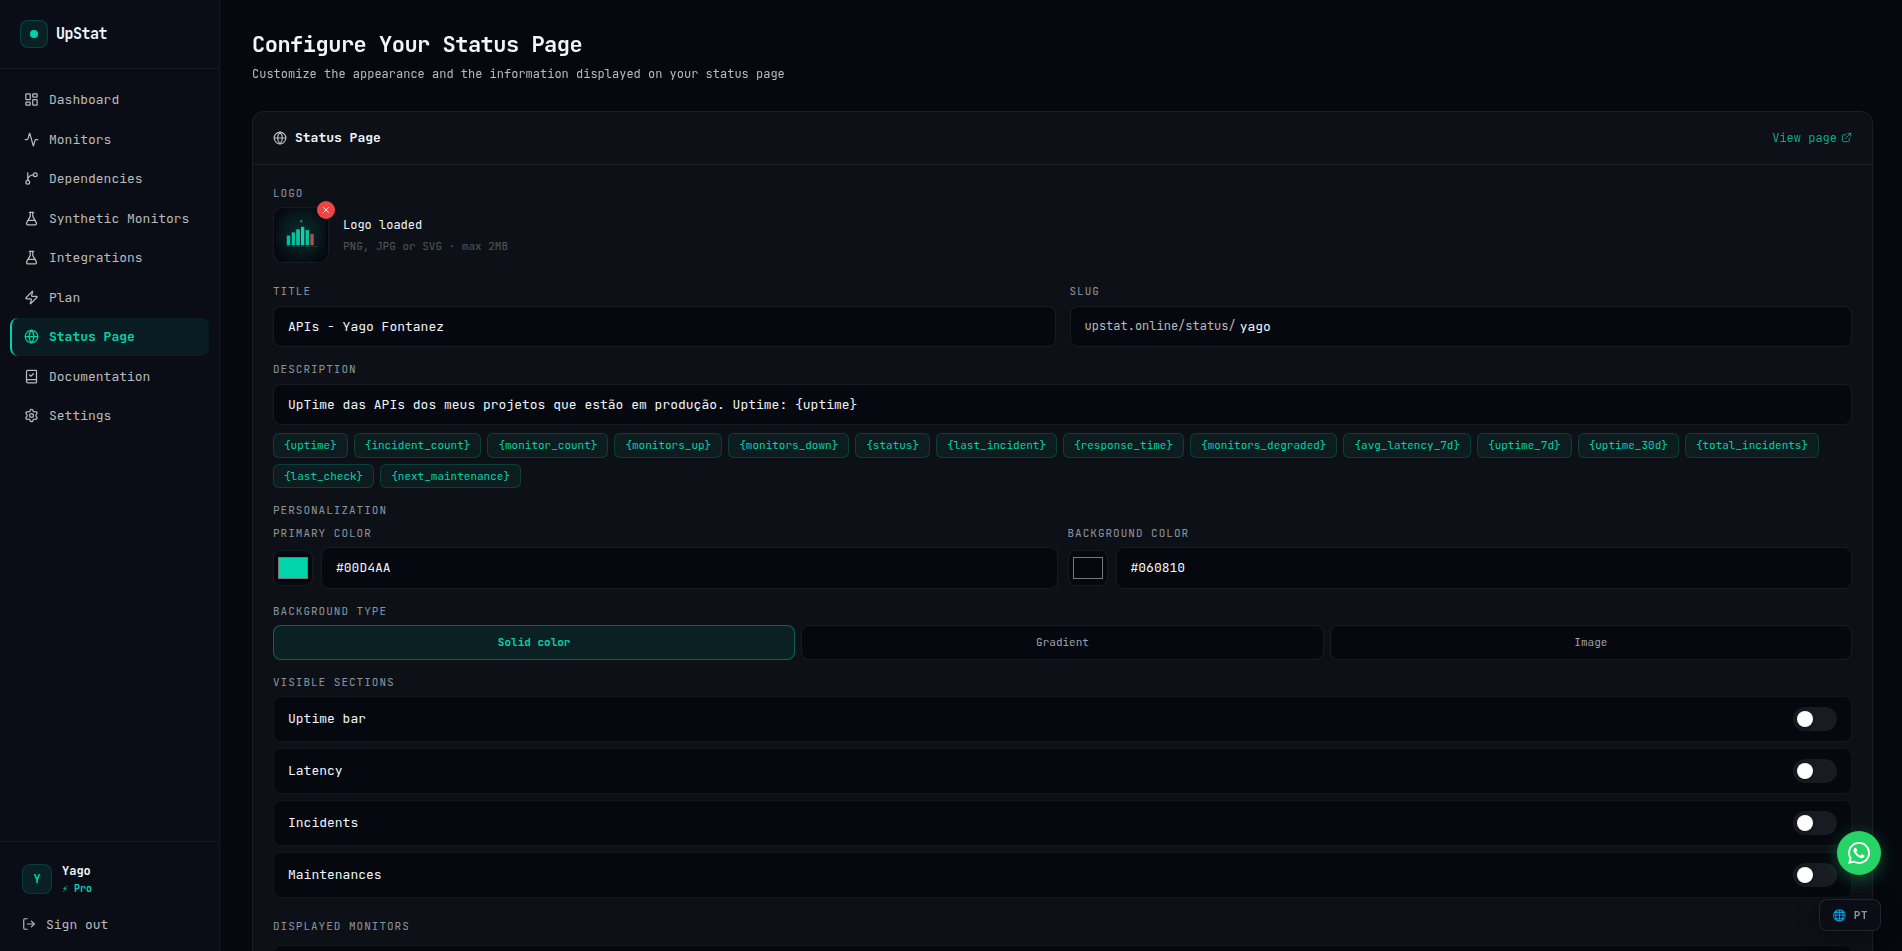Open Dependencies in sidebar
The width and height of the screenshot is (1902, 951).
pyautogui.click(x=109, y=179)
